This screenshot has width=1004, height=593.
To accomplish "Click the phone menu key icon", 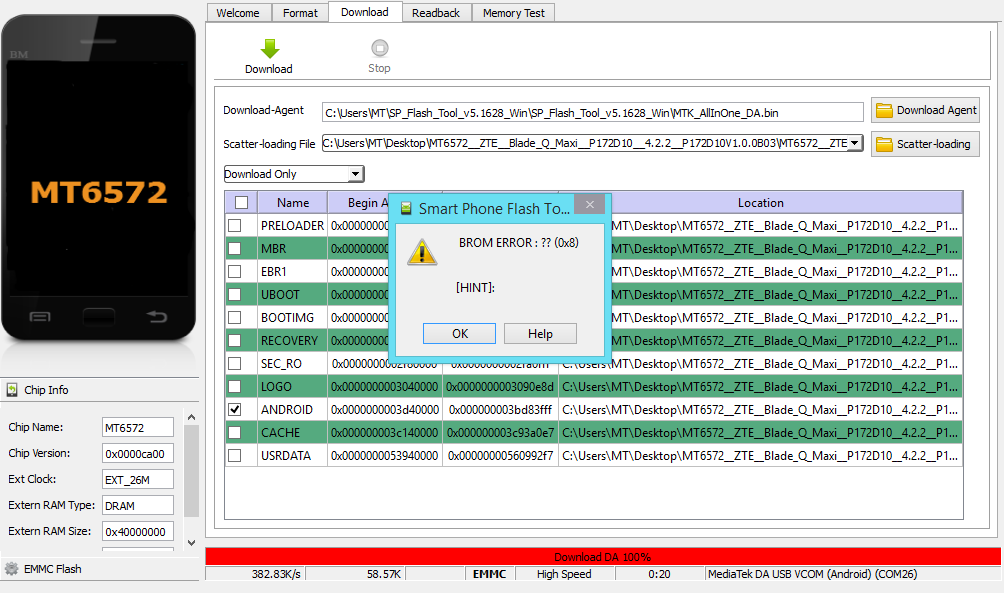I will point(40,316).
